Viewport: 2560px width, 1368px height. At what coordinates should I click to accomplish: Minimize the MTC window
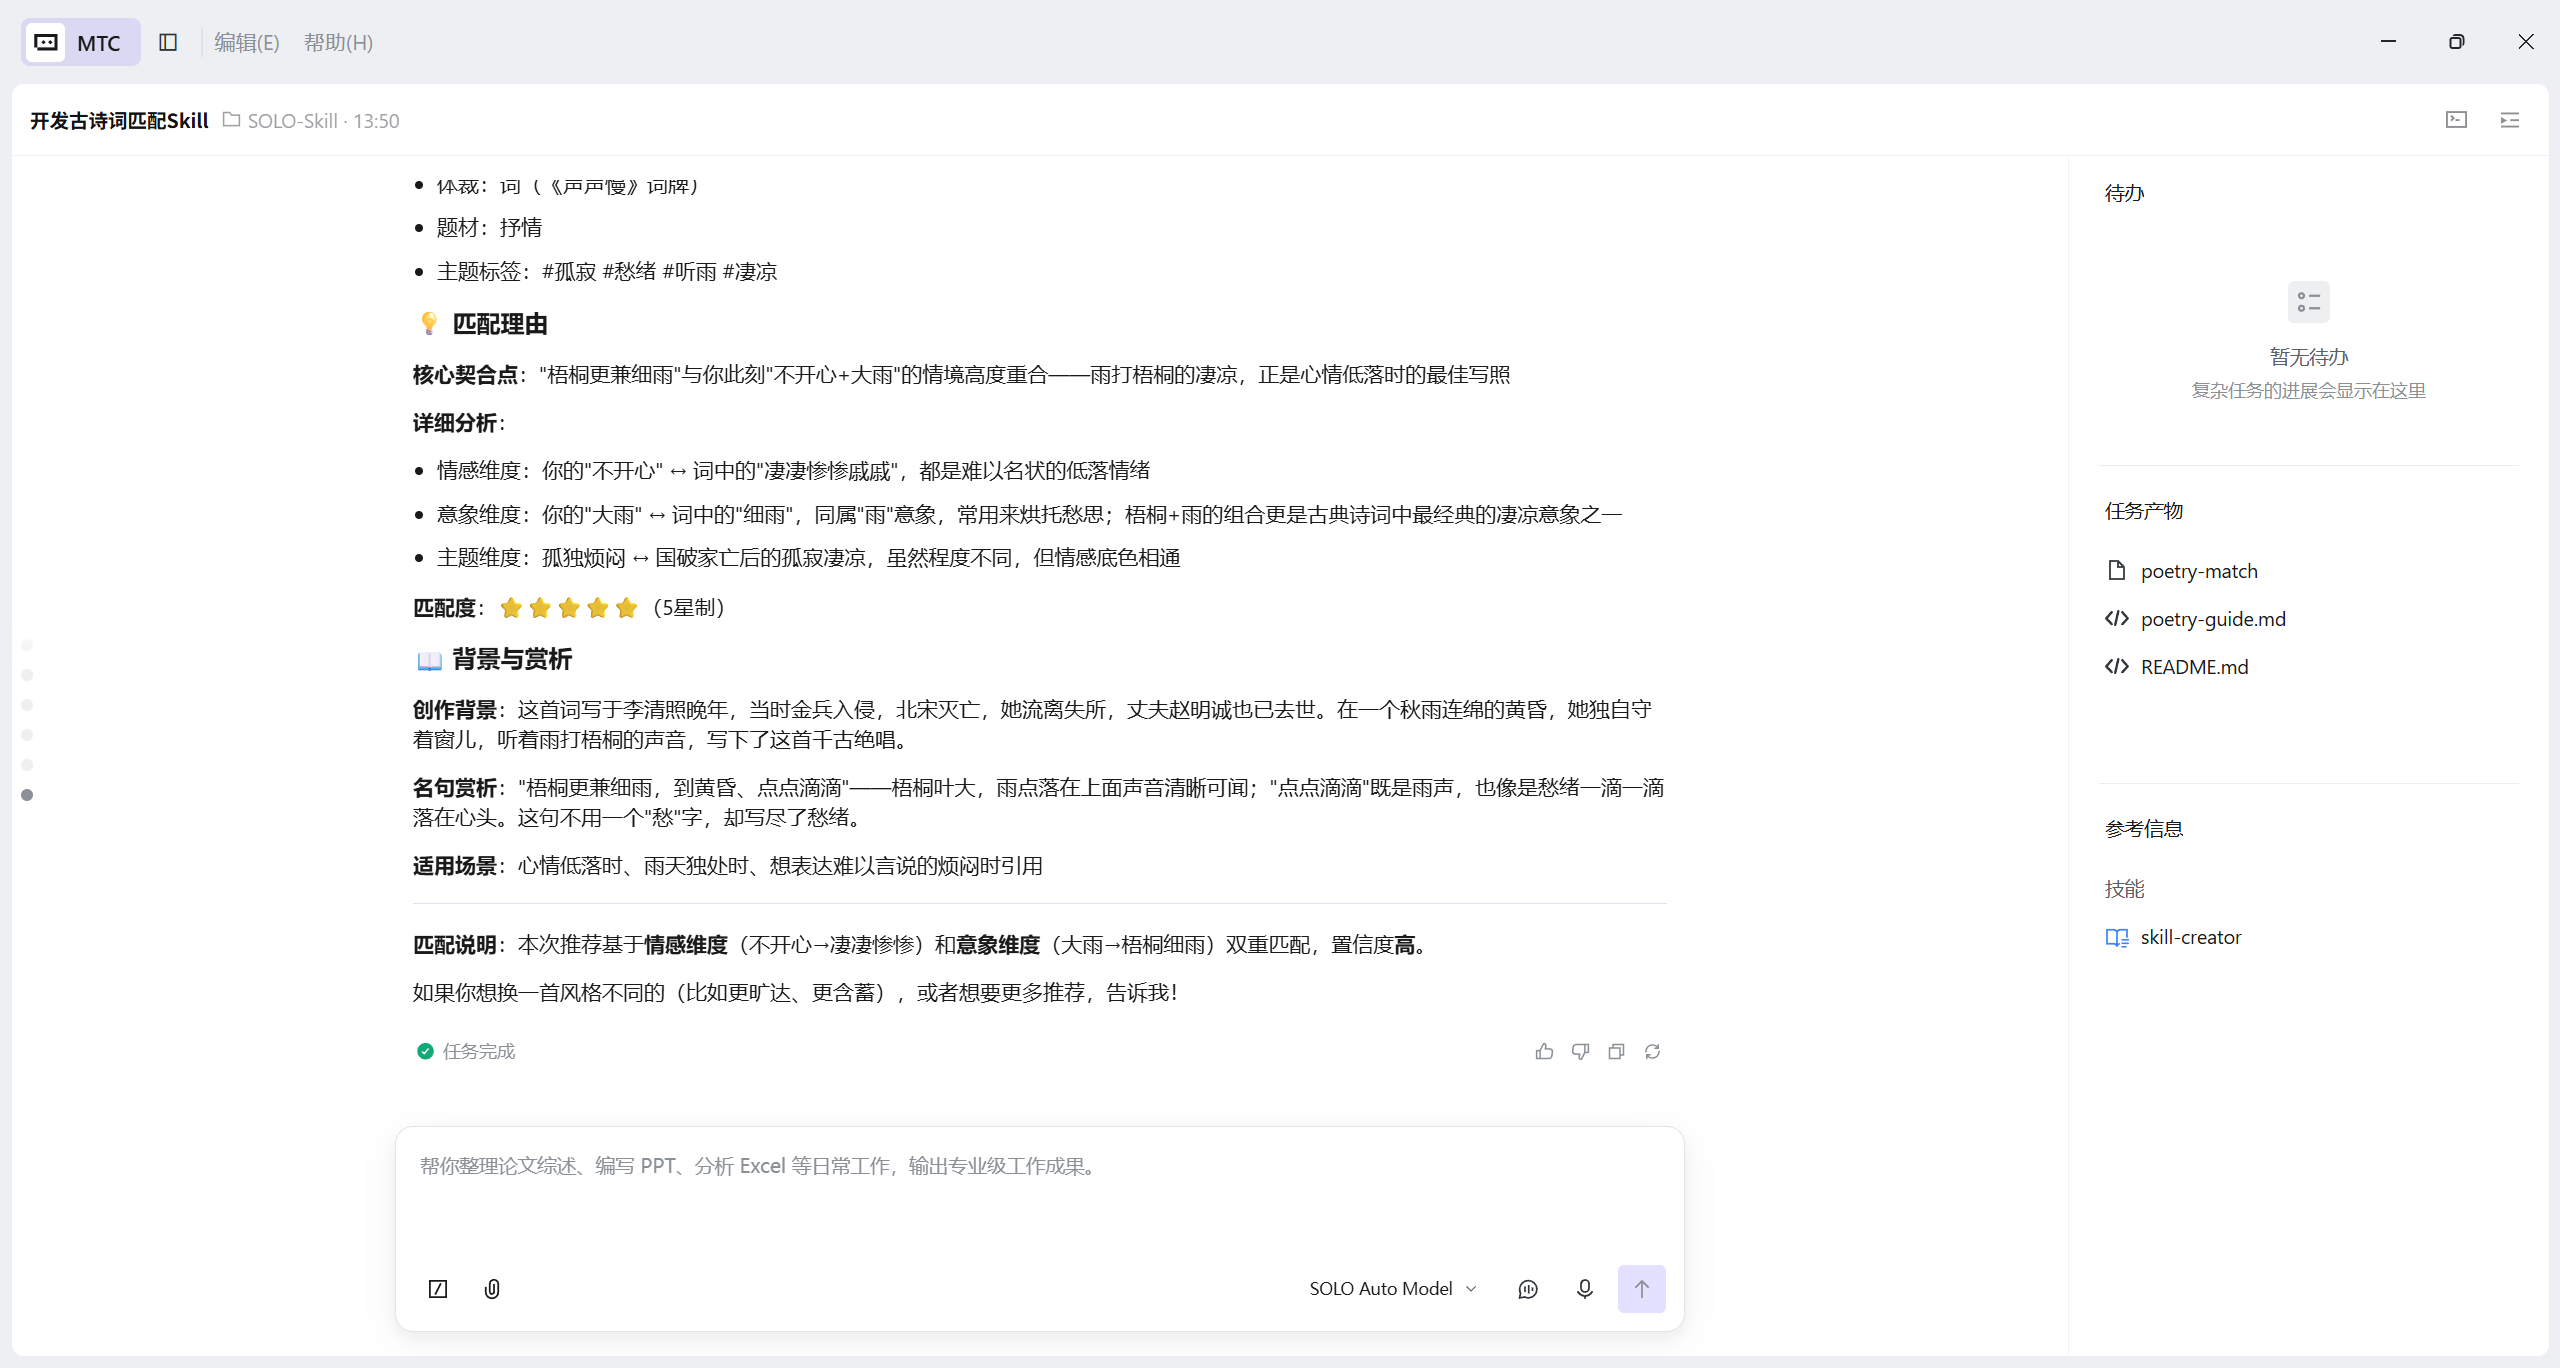[x=2389, y=41]
